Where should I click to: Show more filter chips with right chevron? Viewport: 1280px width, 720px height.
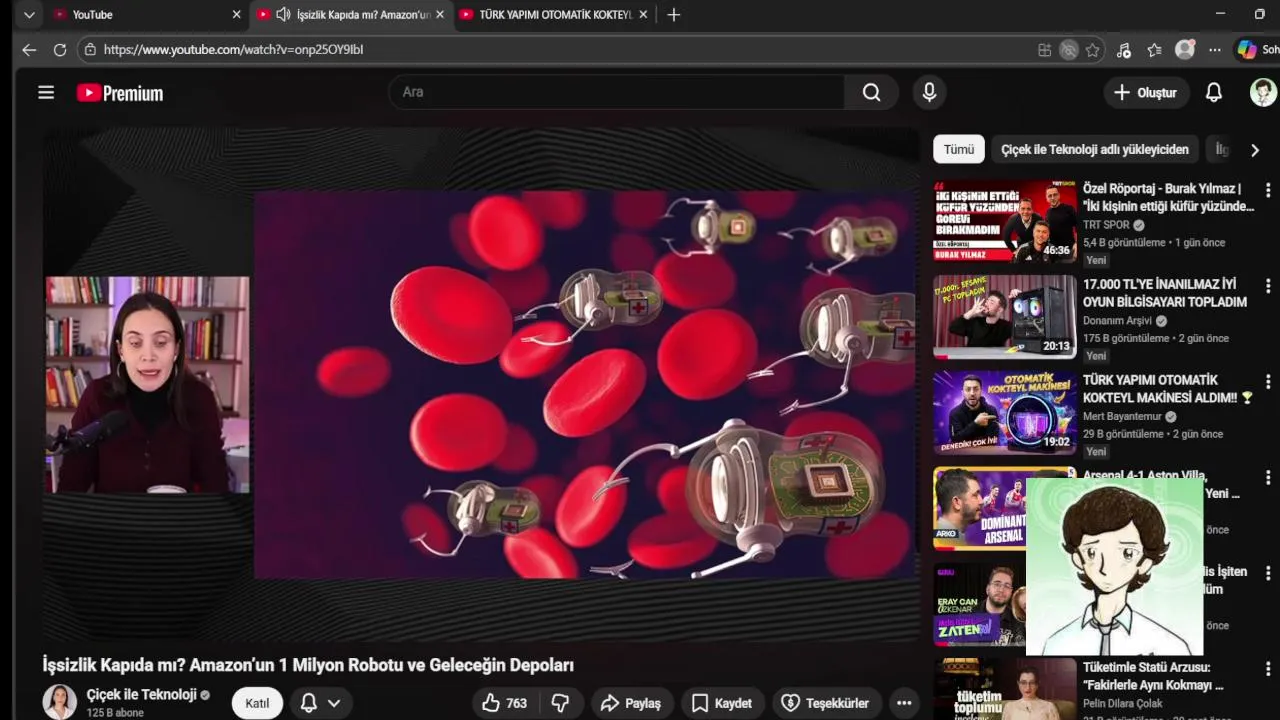coord(1254,149)
